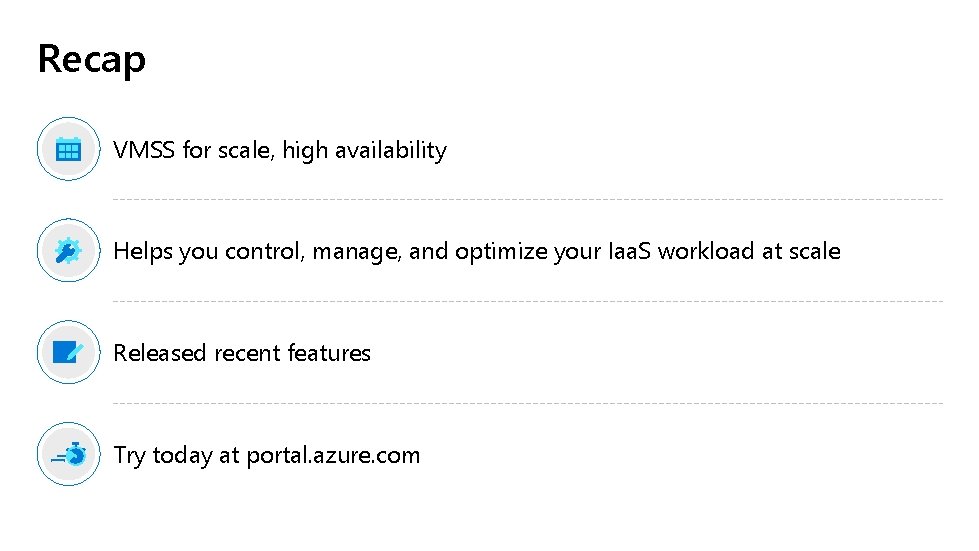This screenshot has width=979, height=551.
Task: Click the dashed divider above "Released recent features"
Action: (x=527, y=301)
